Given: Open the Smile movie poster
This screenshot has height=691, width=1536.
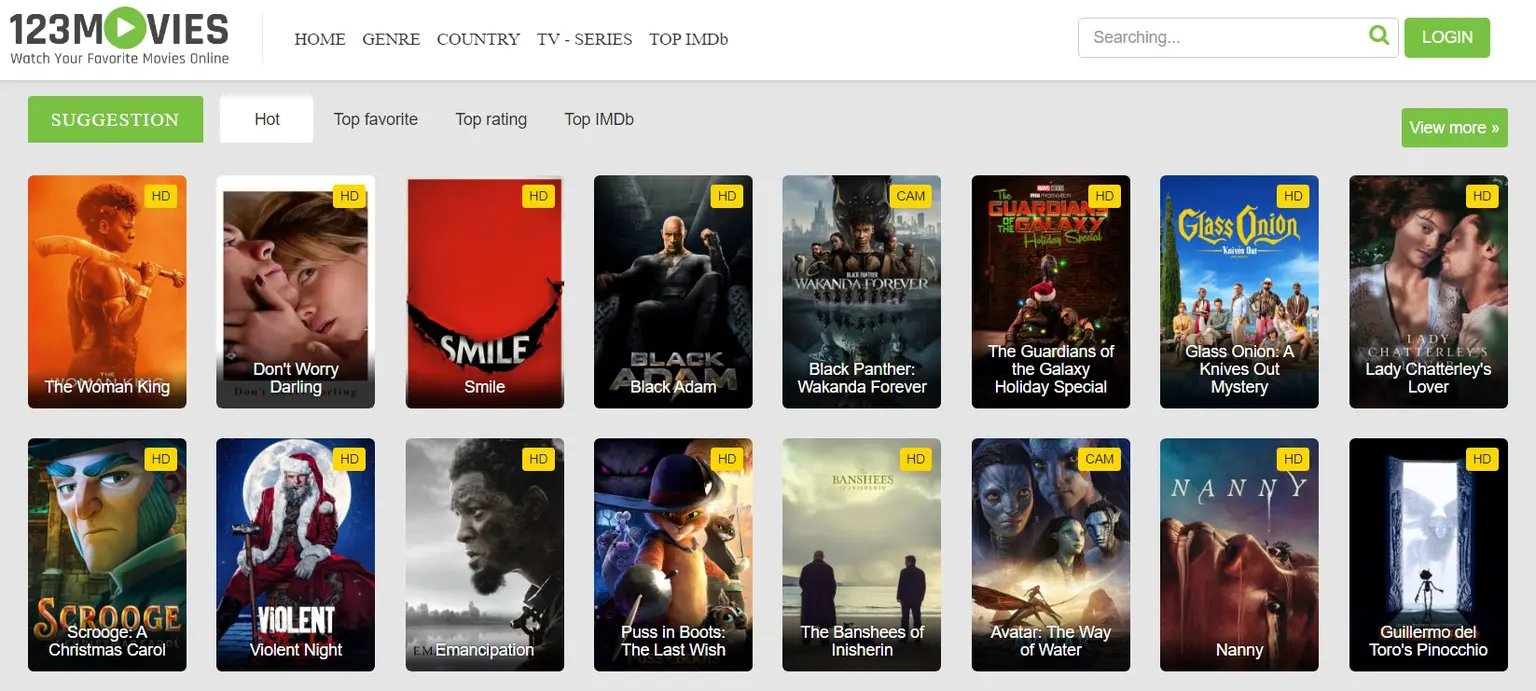Looking at the screenshot, I should [484, 292].
